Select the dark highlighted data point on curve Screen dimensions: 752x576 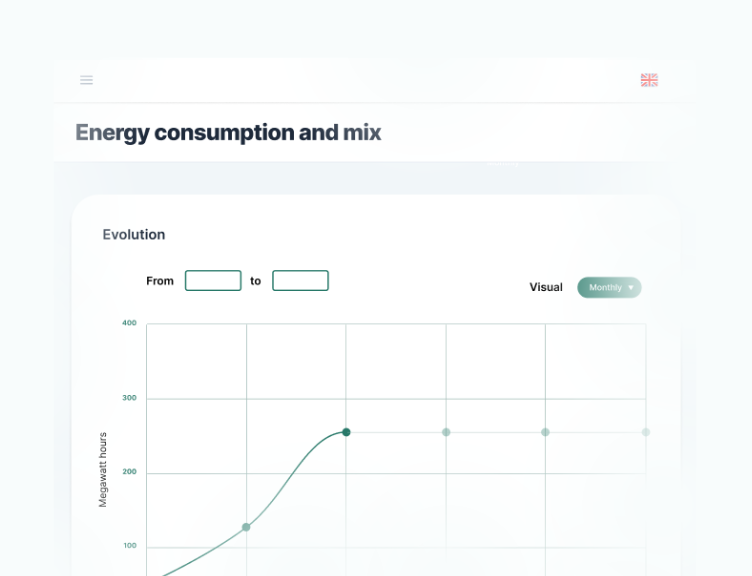(x=346, y=432)
